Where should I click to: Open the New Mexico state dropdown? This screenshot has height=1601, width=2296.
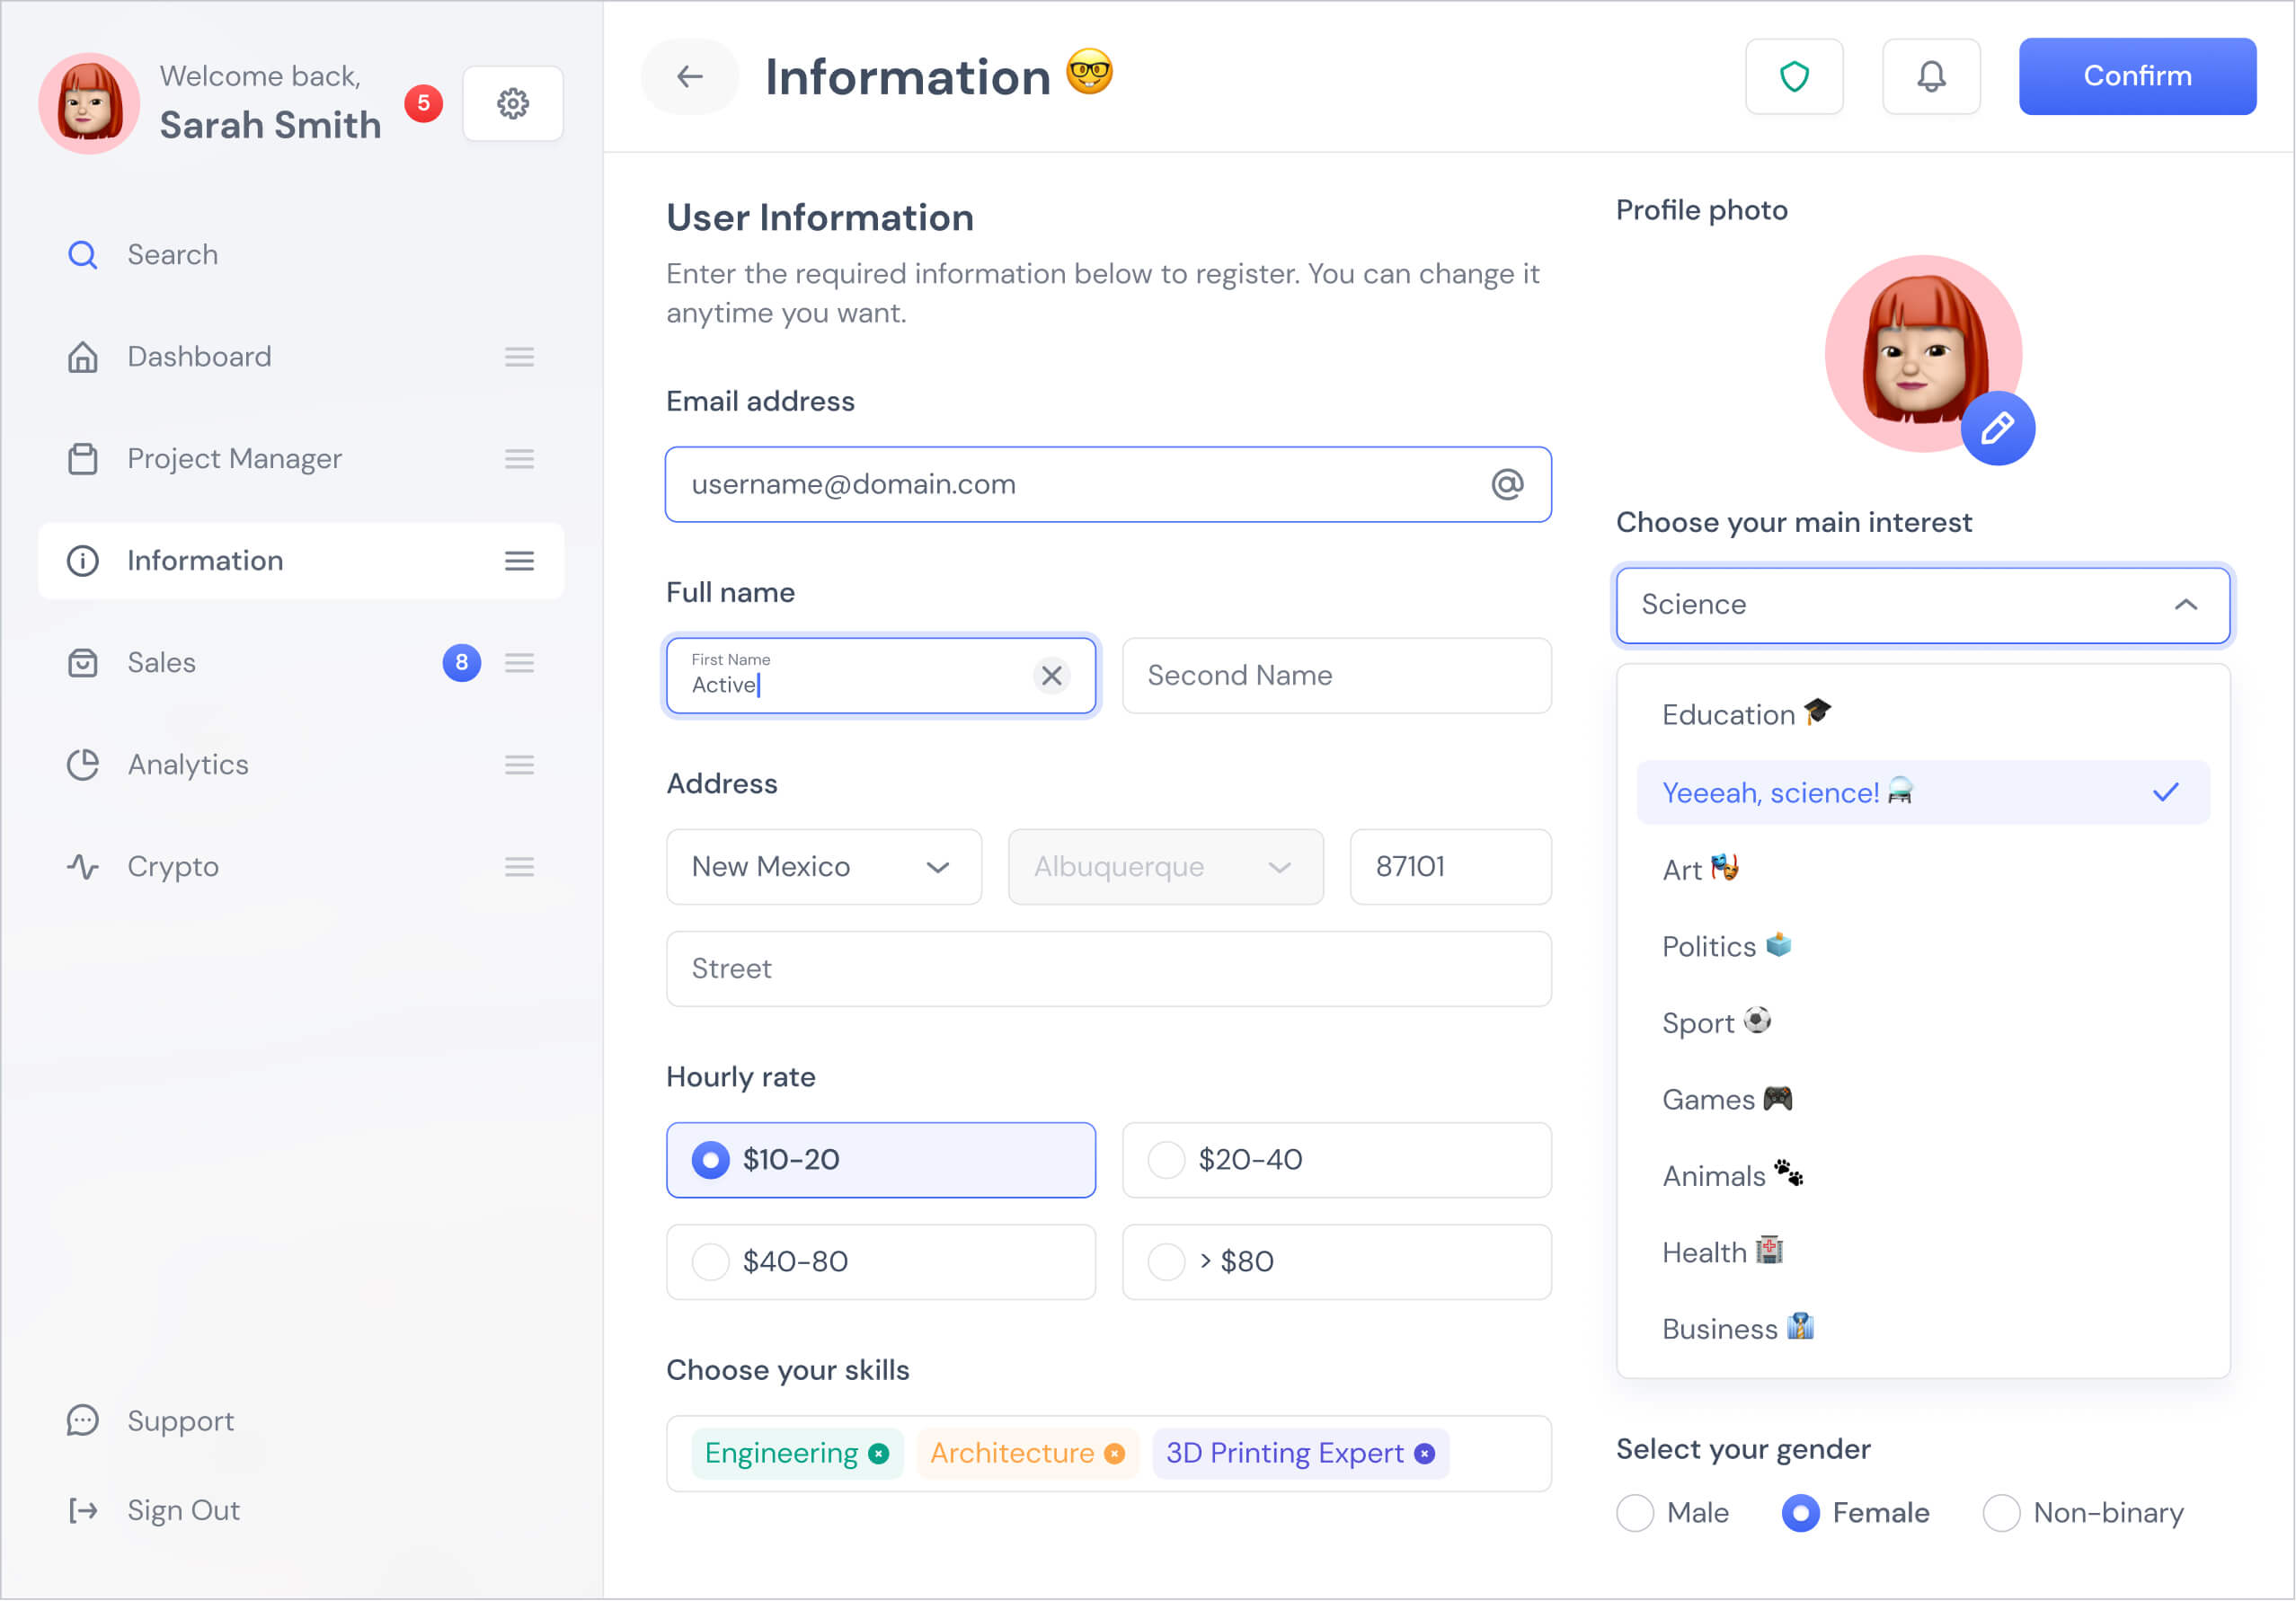823,867
